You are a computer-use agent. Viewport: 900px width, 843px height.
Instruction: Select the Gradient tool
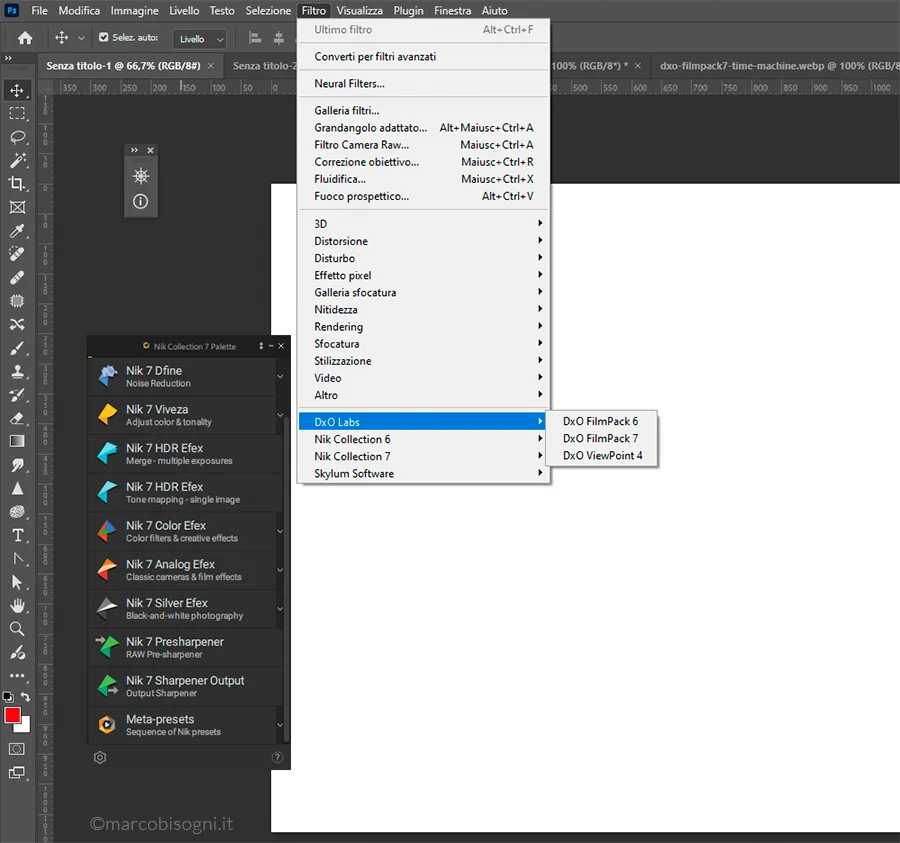[x=17, y=441]
